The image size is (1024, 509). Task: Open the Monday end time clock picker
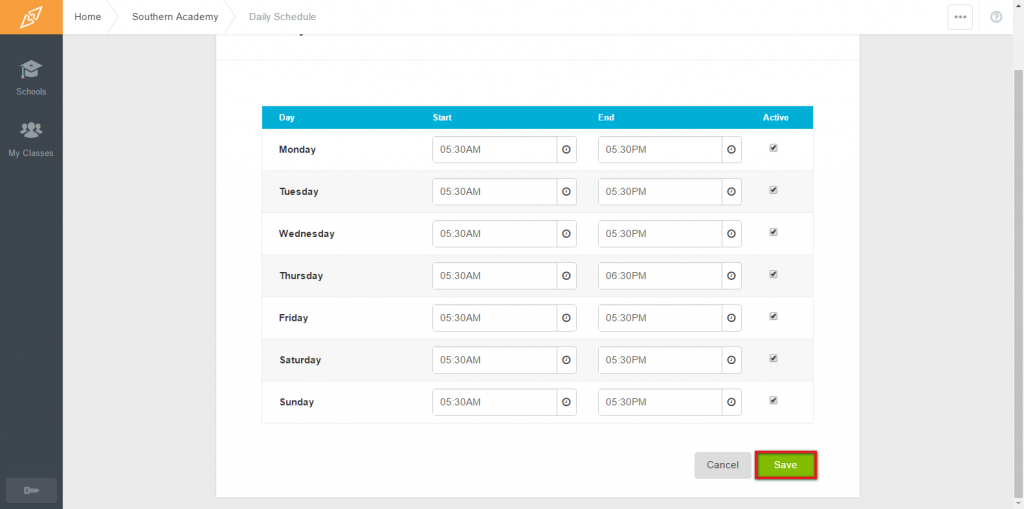[x=731, y=150]
